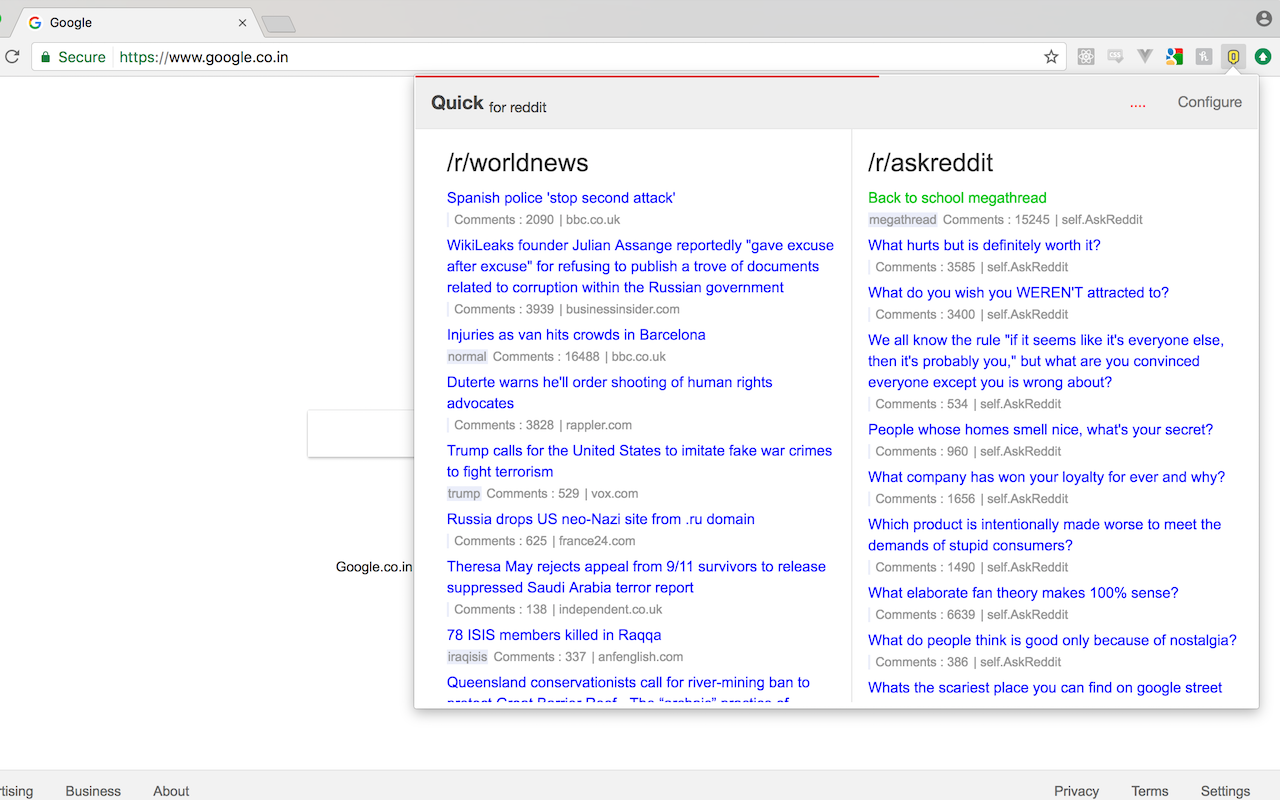Open a new tab with the blank tab button

point(278,23)
